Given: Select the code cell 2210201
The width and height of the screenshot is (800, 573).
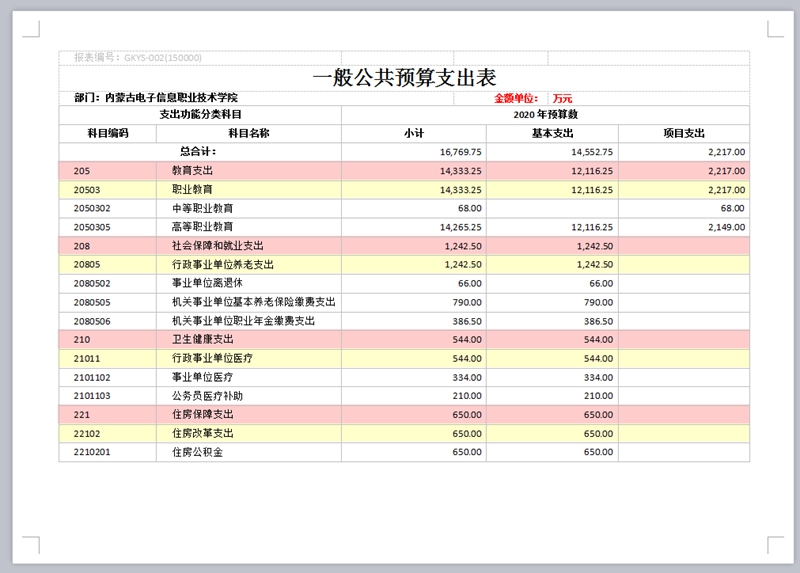Looking at the screenshot, I should (x=92, y=452).
